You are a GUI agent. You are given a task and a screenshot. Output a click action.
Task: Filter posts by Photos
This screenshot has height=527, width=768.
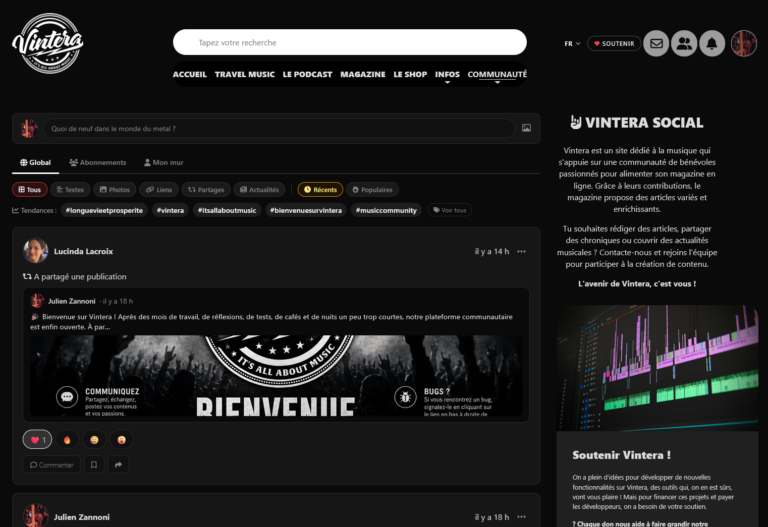(x=115, y=190)
